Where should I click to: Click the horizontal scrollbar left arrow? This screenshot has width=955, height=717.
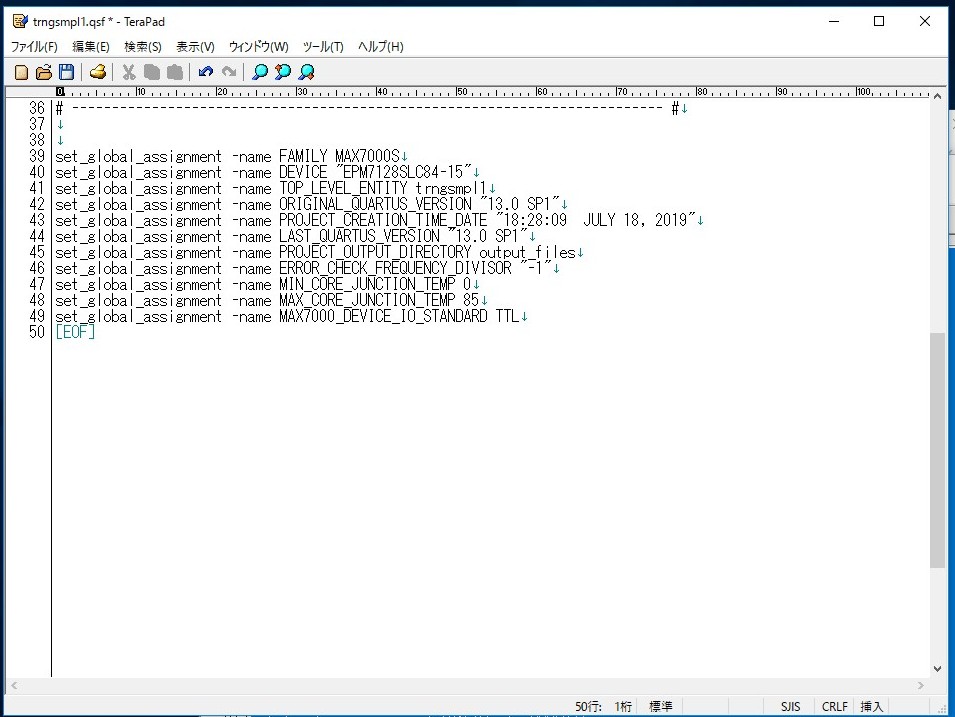coord(14,685)
